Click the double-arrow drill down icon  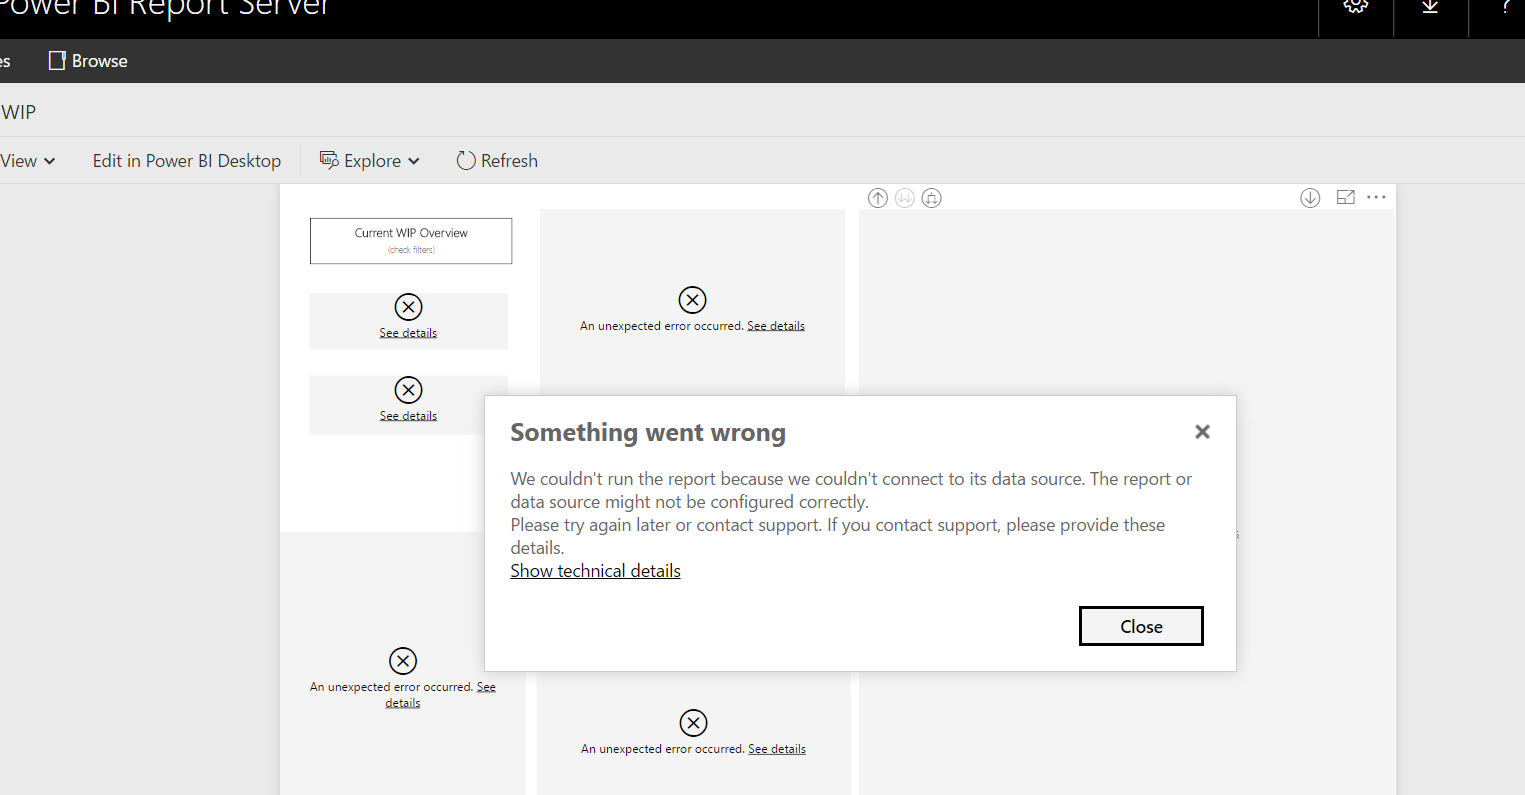click(x=905, y=198)
